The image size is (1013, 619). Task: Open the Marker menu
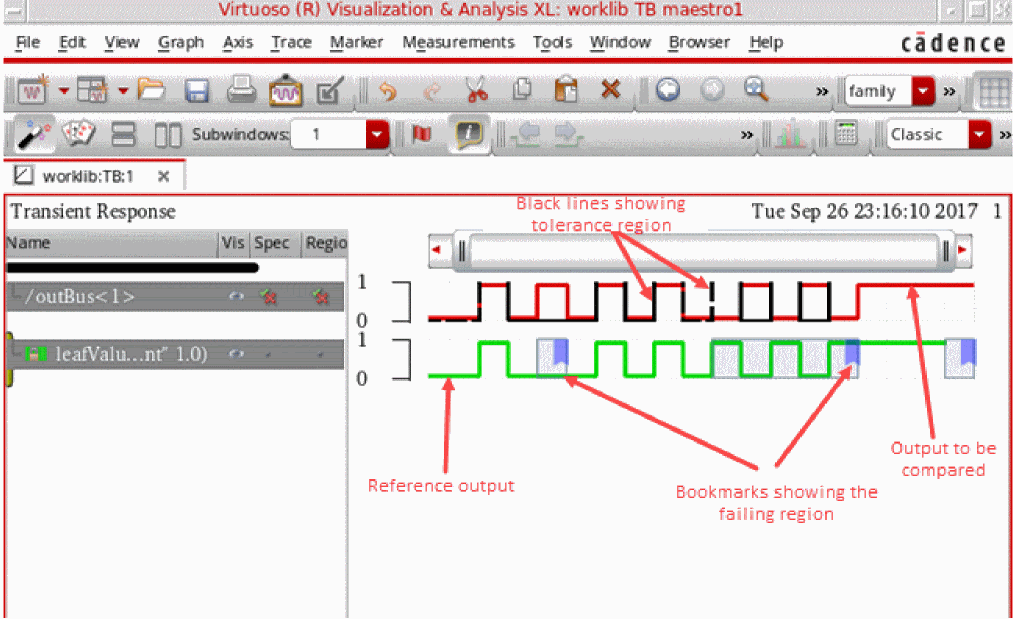click(x=357, y=42)
